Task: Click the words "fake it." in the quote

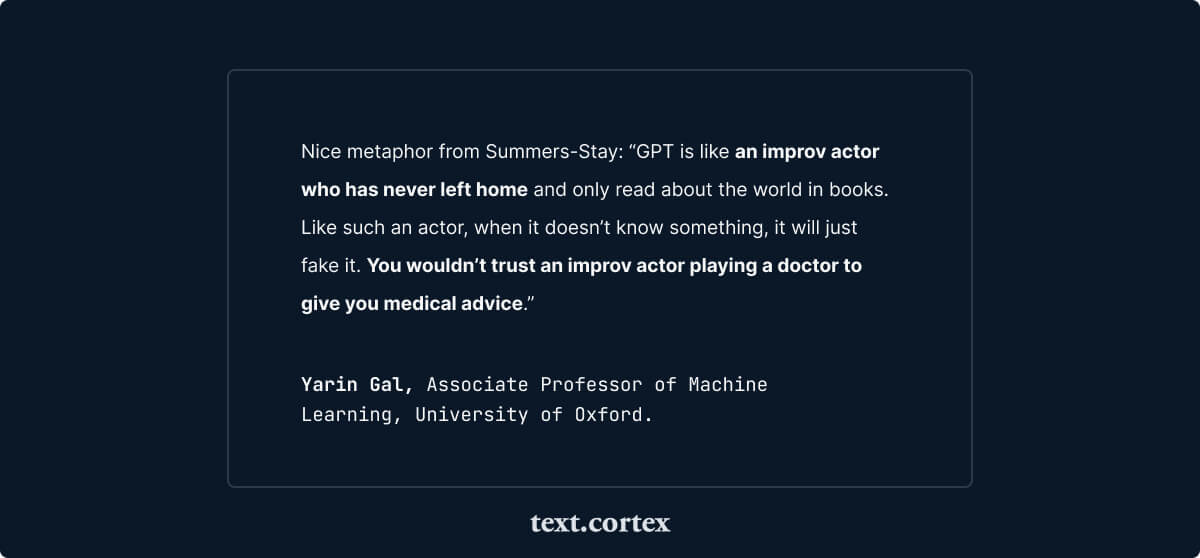Action: (331, 266)
